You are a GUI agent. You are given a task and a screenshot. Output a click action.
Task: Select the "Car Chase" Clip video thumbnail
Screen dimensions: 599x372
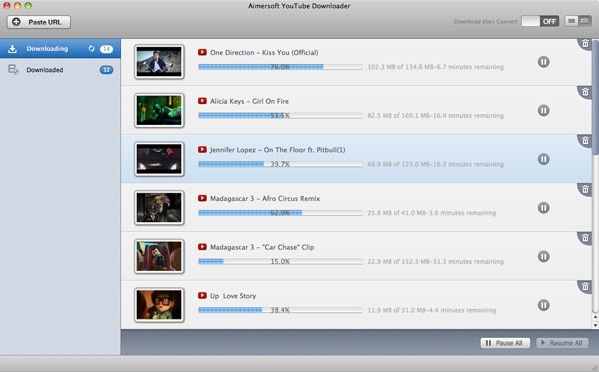159,256
